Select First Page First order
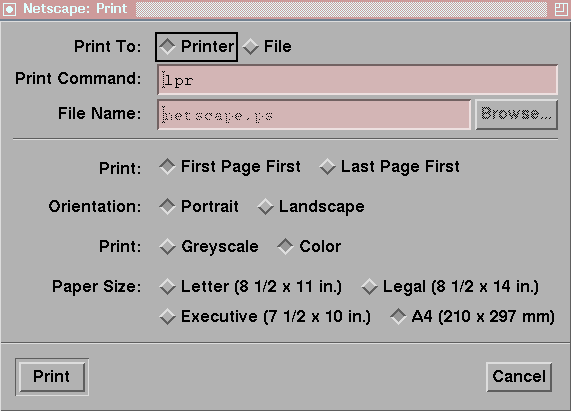The height and width of the screenshot is (411, 571). tap(230, 167)
